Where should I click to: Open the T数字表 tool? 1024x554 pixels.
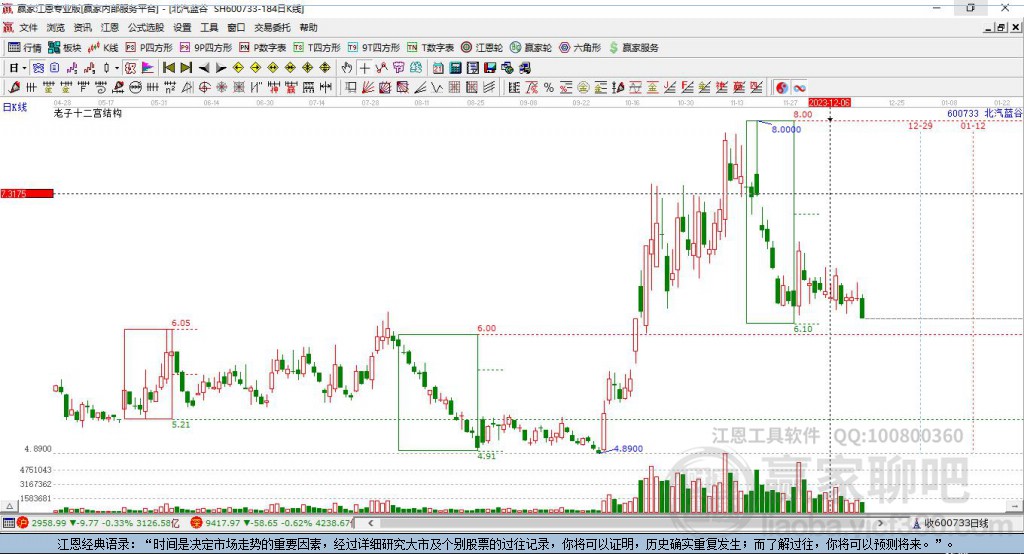[430, 48]
